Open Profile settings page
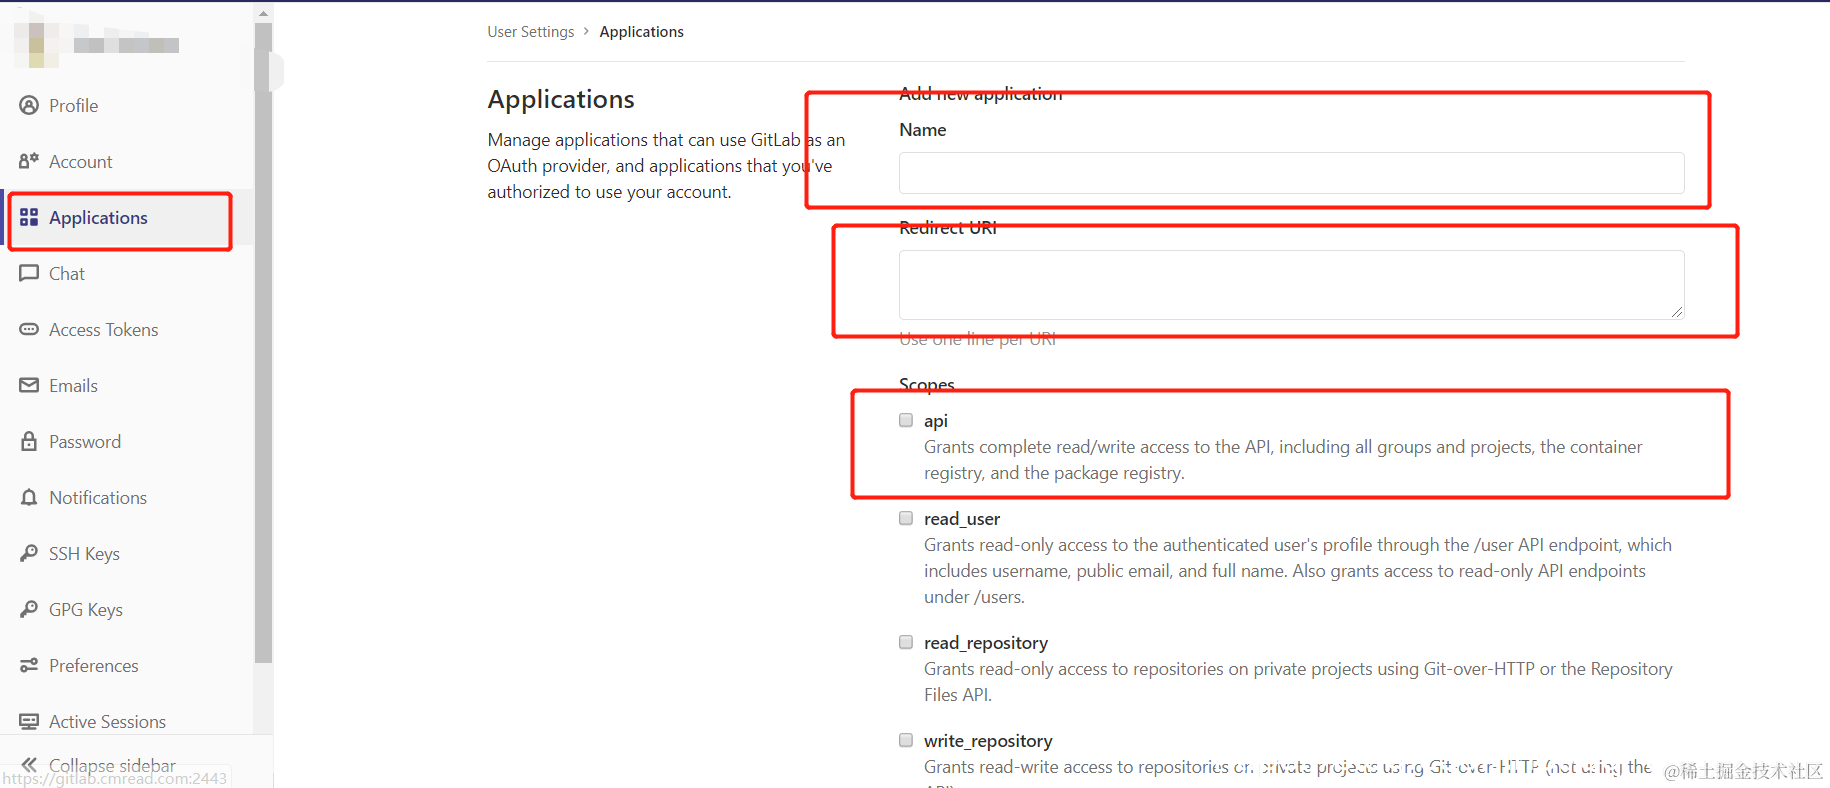The image size is (1830, 788). tap(73, 106)
